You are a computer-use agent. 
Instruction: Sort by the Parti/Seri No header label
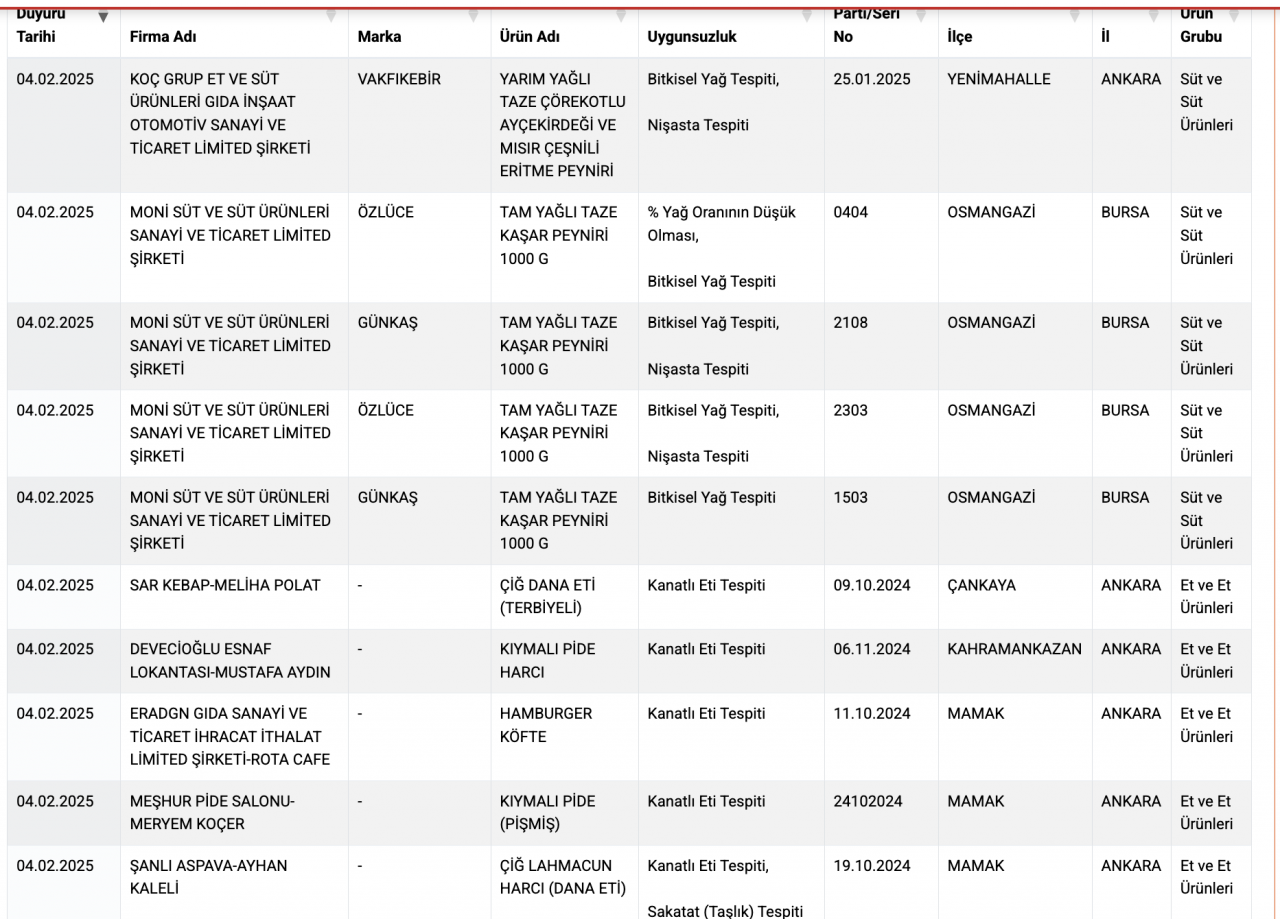tap(867, 25)
